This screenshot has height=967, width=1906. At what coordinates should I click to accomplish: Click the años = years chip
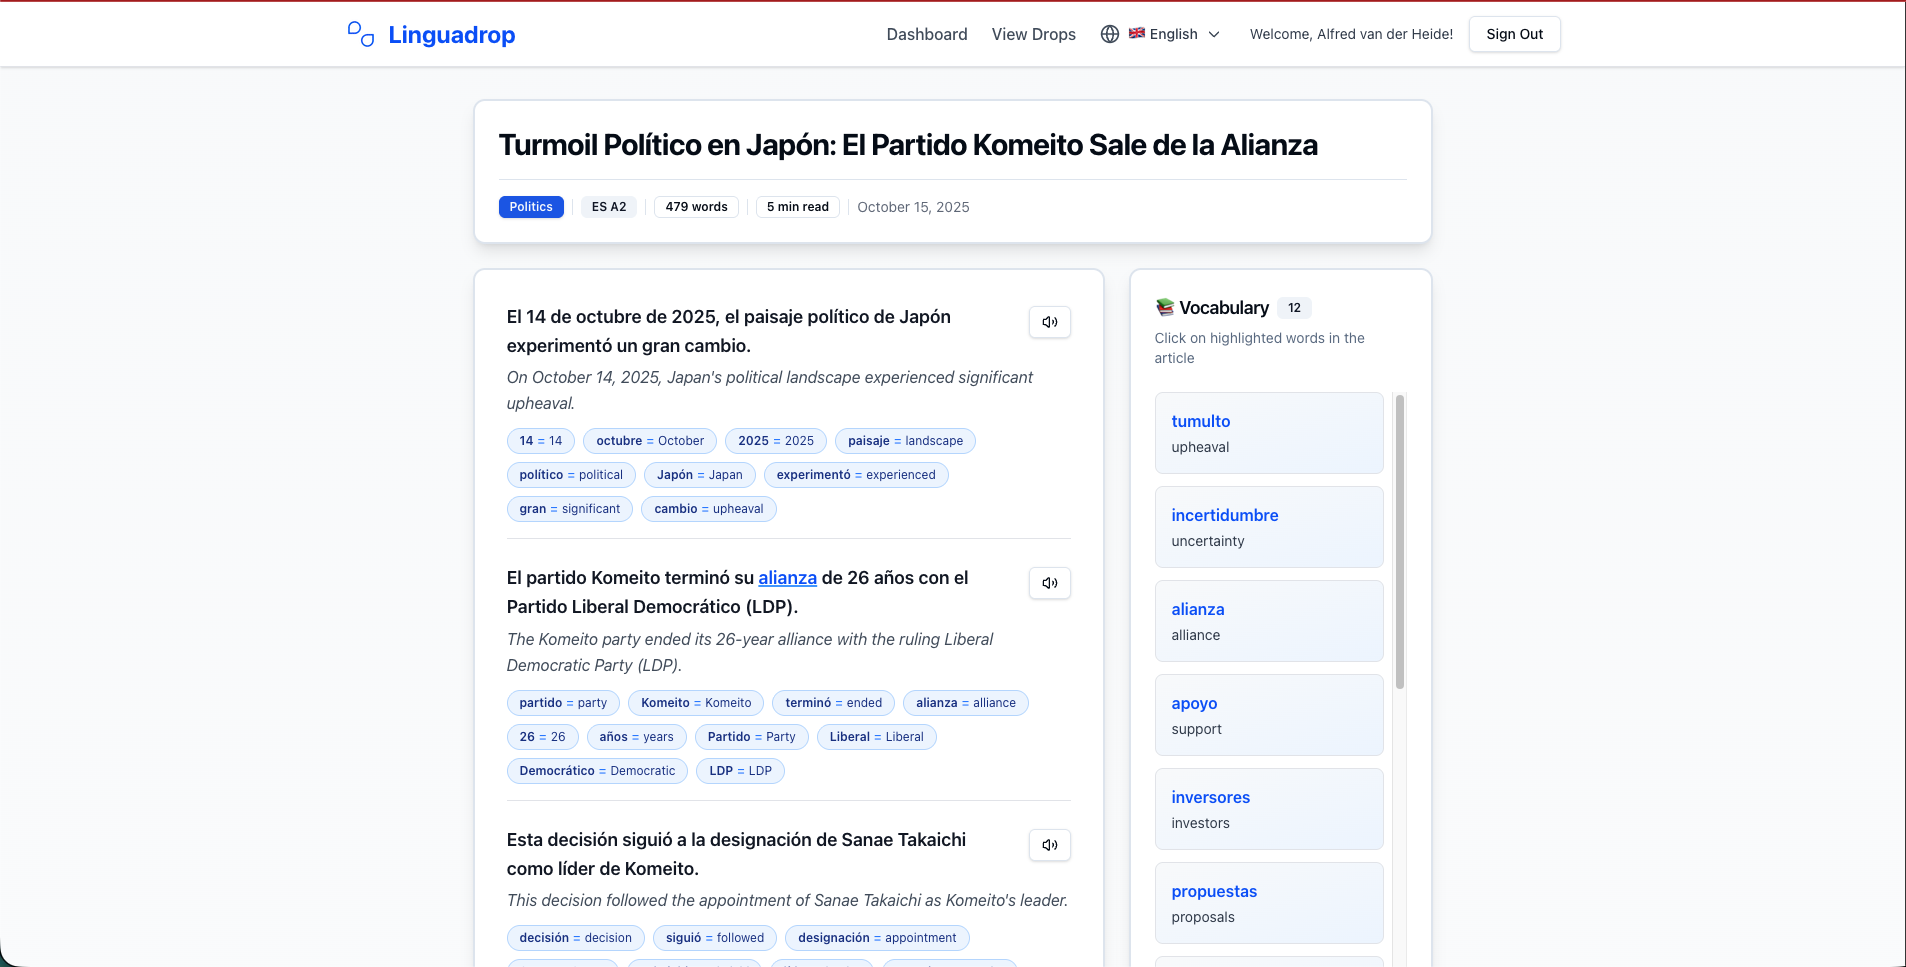(637, 737)
